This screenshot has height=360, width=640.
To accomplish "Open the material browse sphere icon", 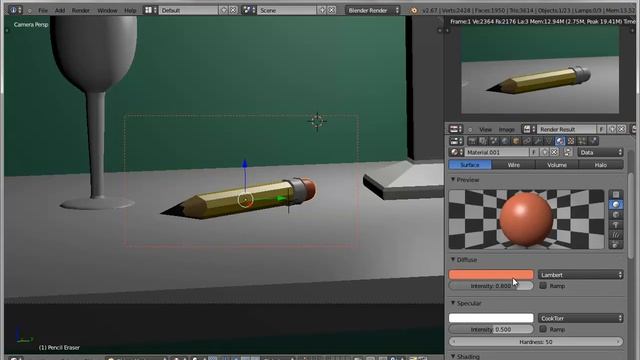I will point(456,152).
